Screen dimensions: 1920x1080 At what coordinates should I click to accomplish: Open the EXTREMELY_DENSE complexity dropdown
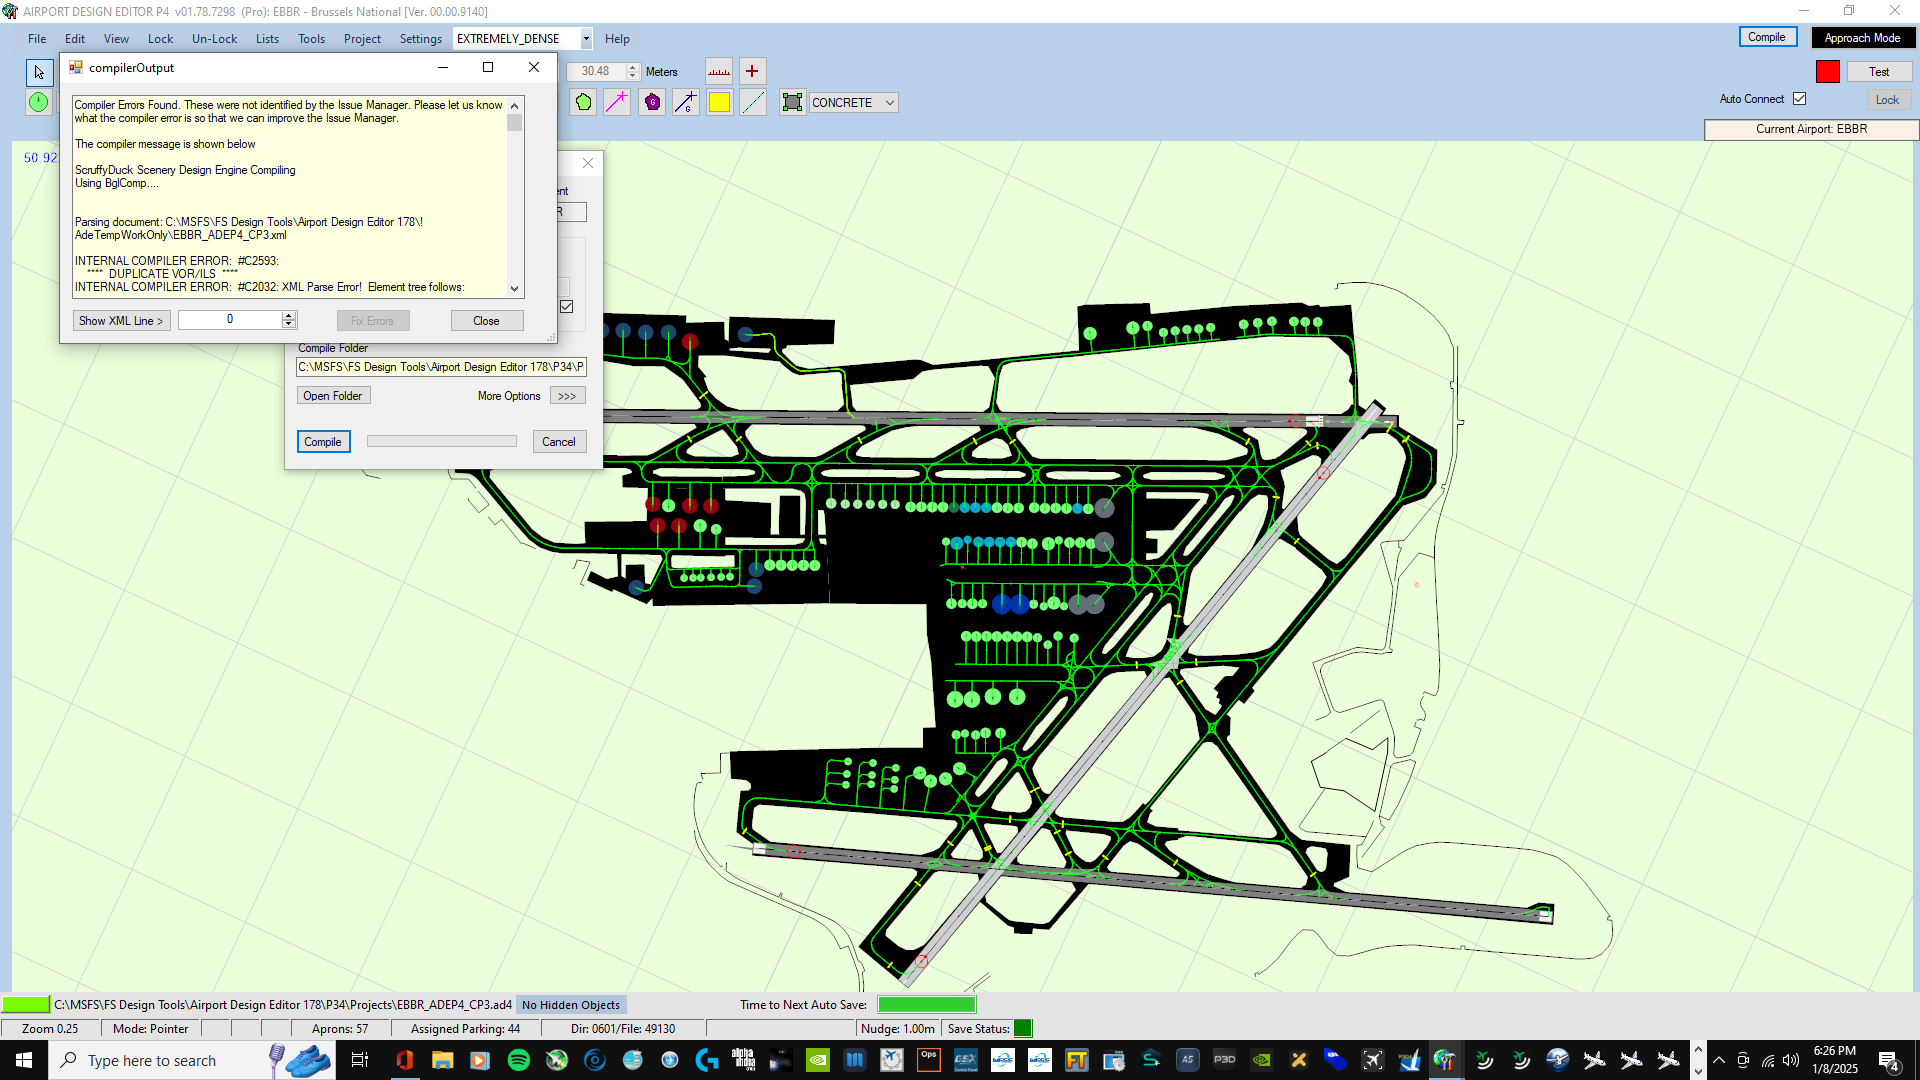[x=586, y=39]
